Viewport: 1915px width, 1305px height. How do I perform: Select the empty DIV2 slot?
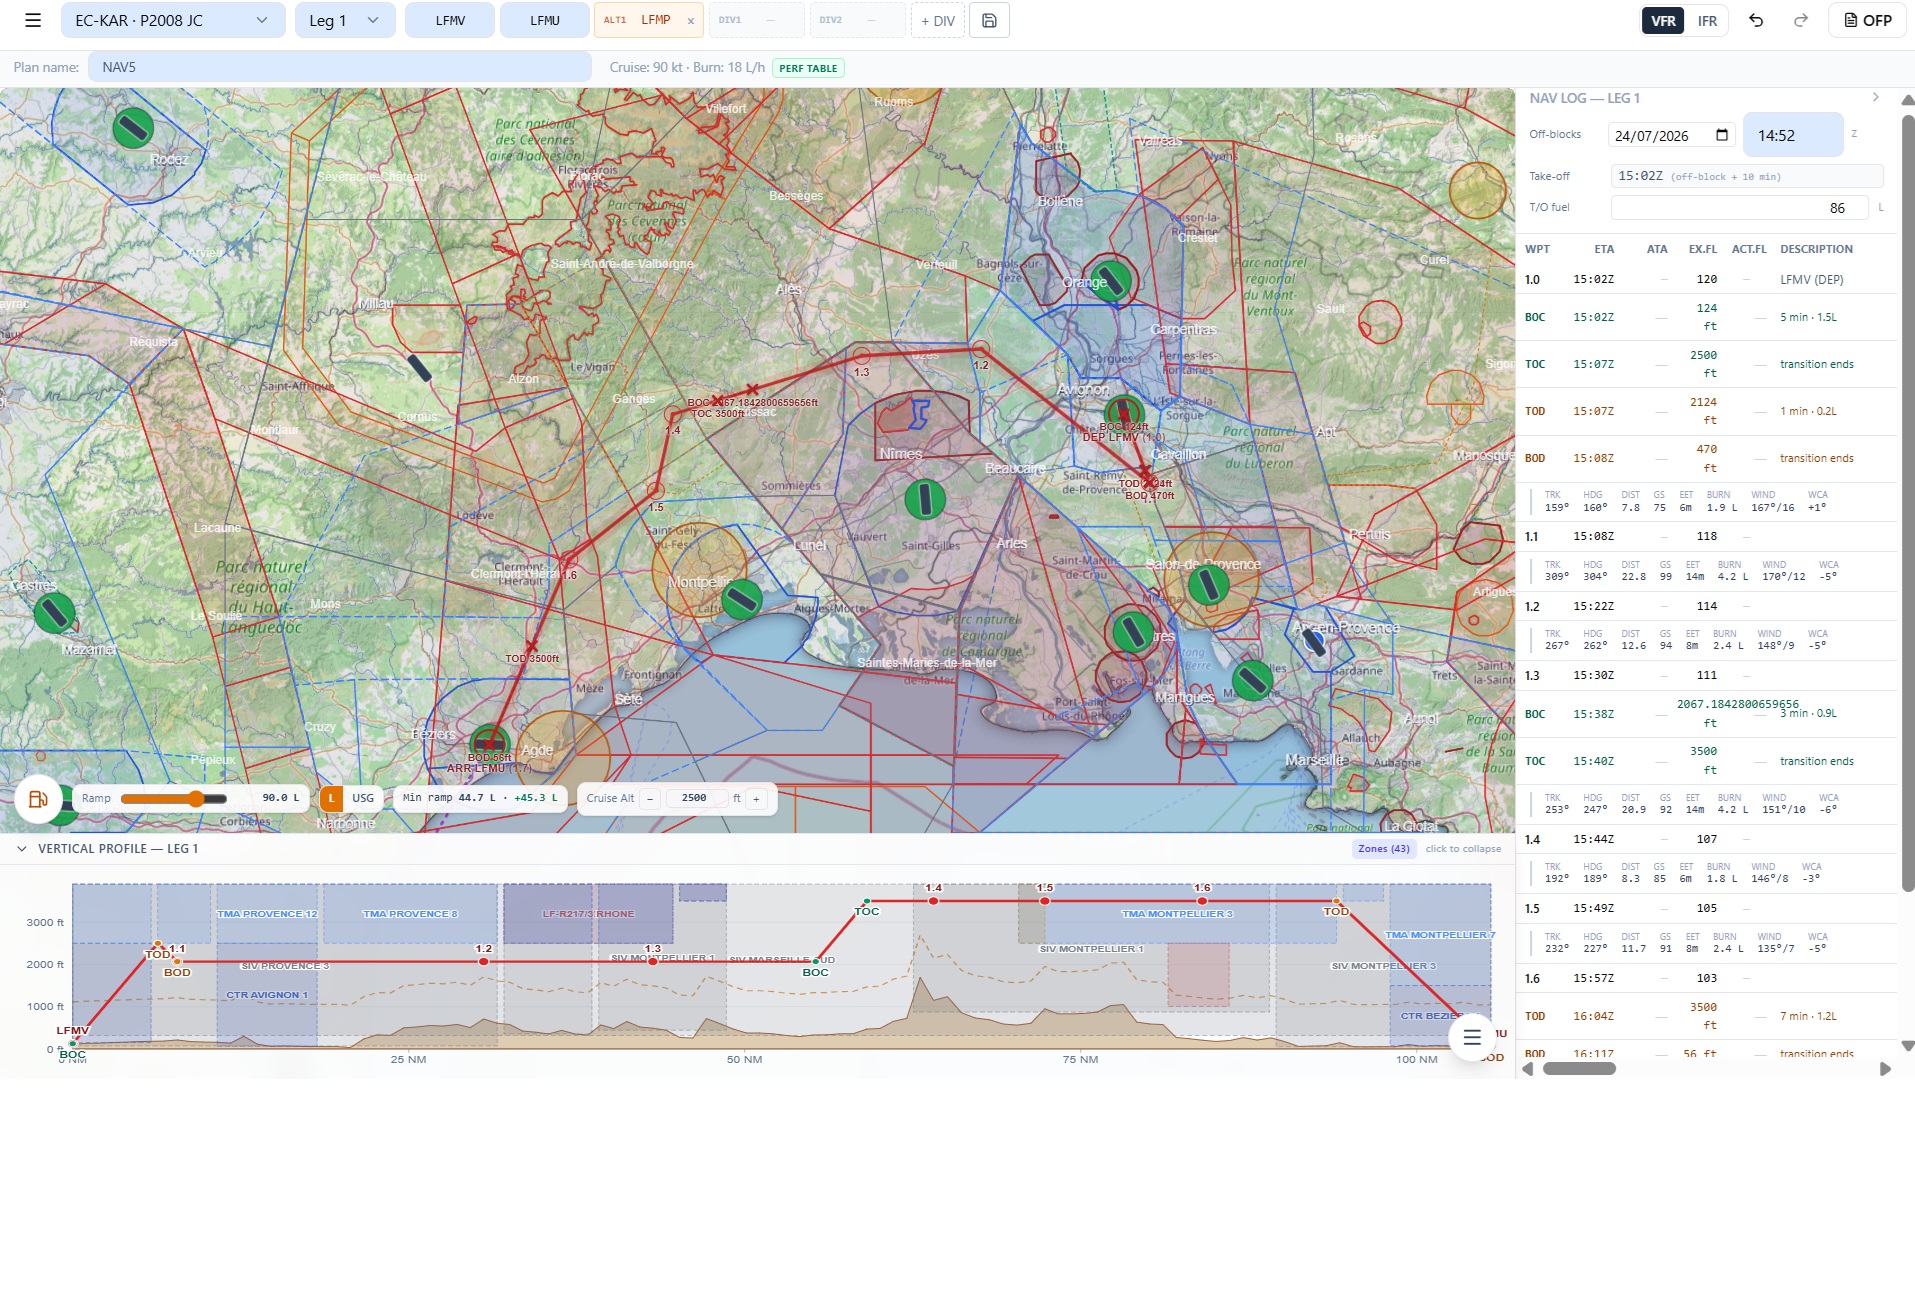coord(857,20)
